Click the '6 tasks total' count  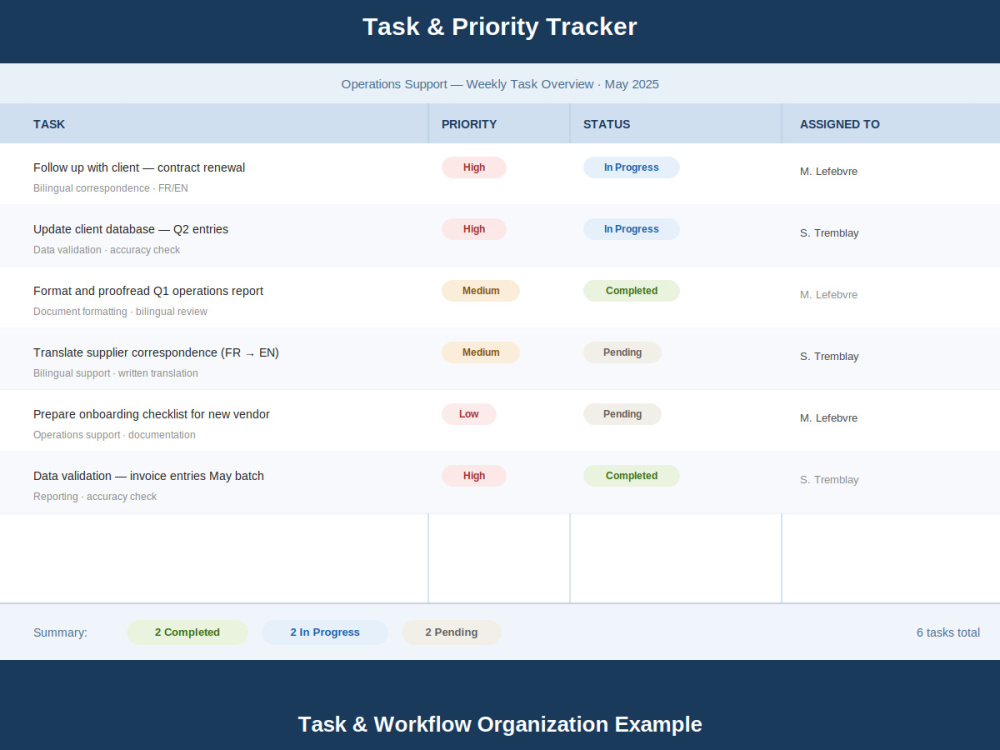[948, 633]
